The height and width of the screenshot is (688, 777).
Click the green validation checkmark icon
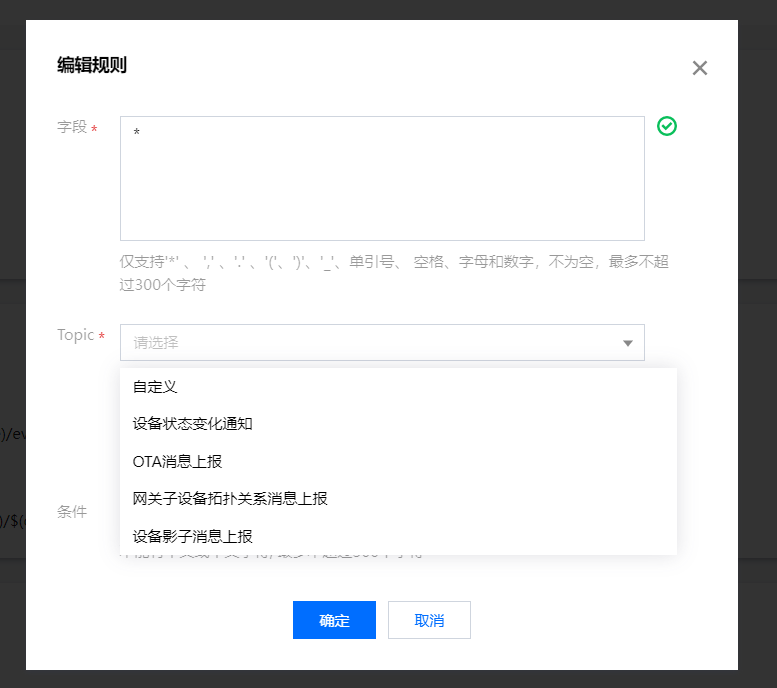pyautogui.click(x=666, y=126)
